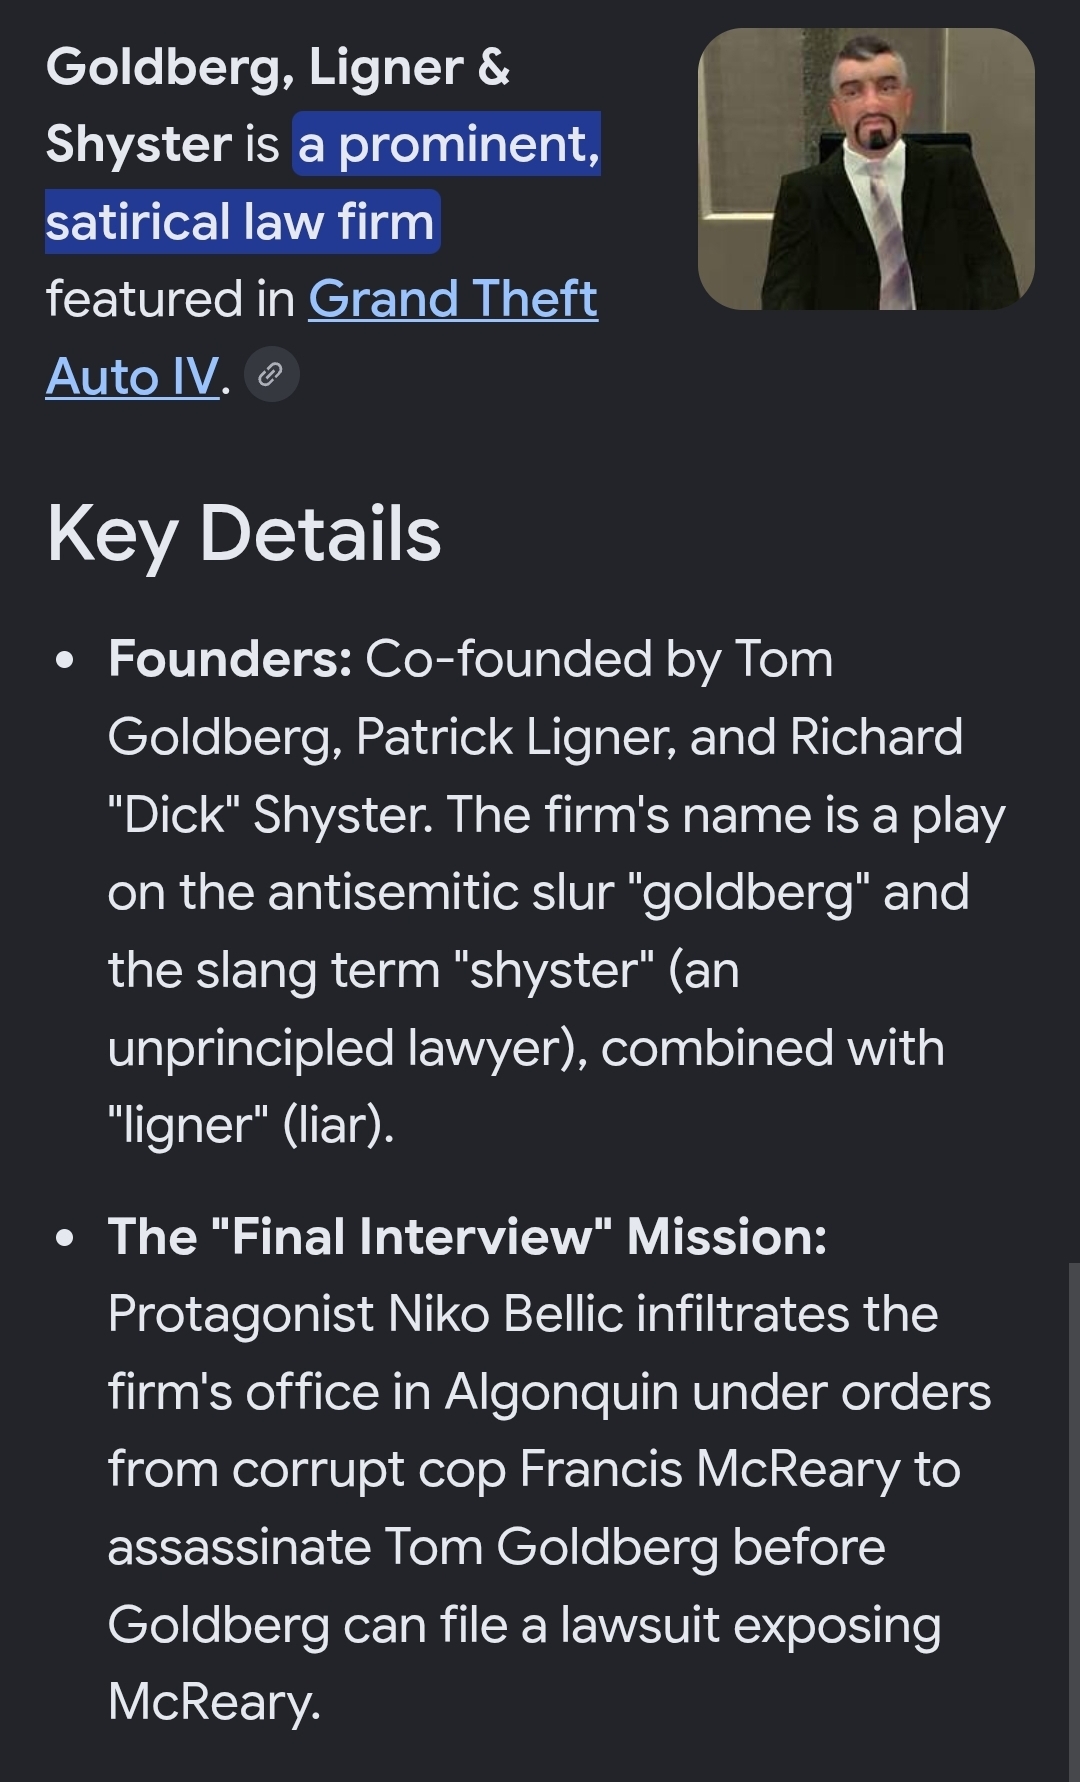
Task: Click the name "Francis McReary"
Action: coord(710,1469)
